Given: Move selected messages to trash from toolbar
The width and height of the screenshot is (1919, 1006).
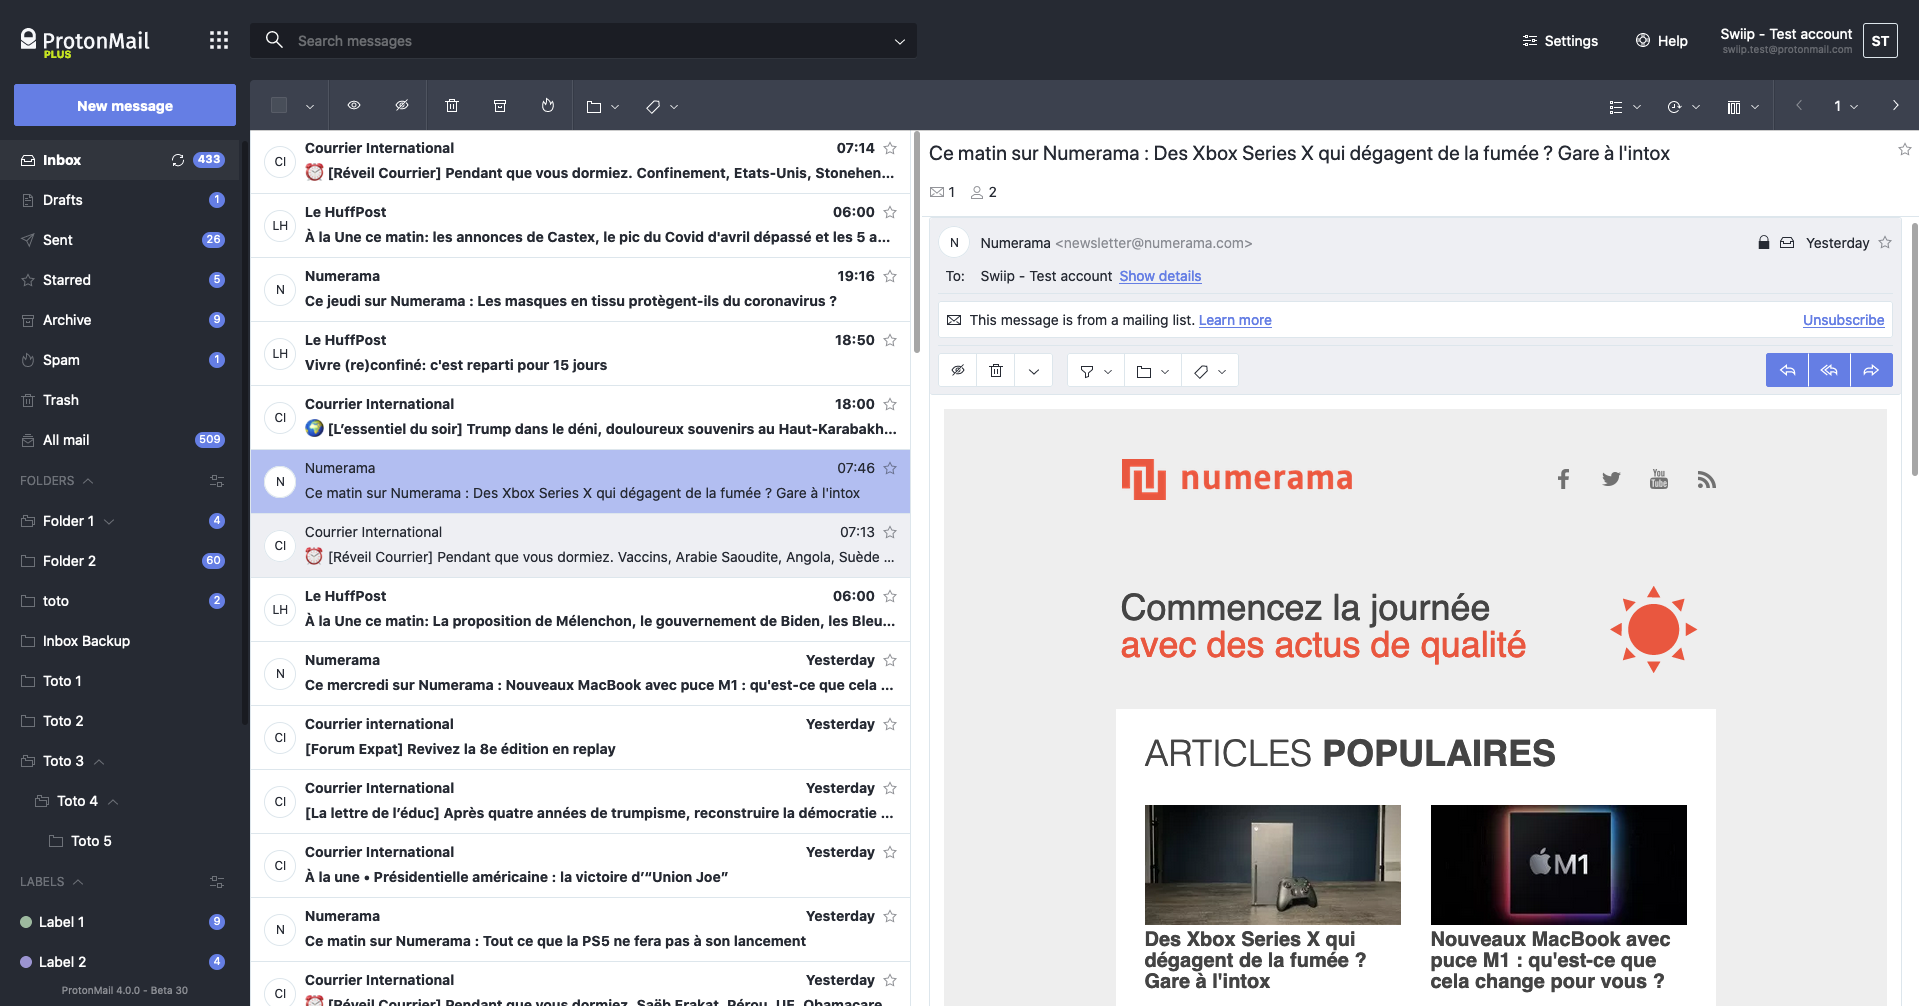Looking at the screenshot, I should click(452, 106).
